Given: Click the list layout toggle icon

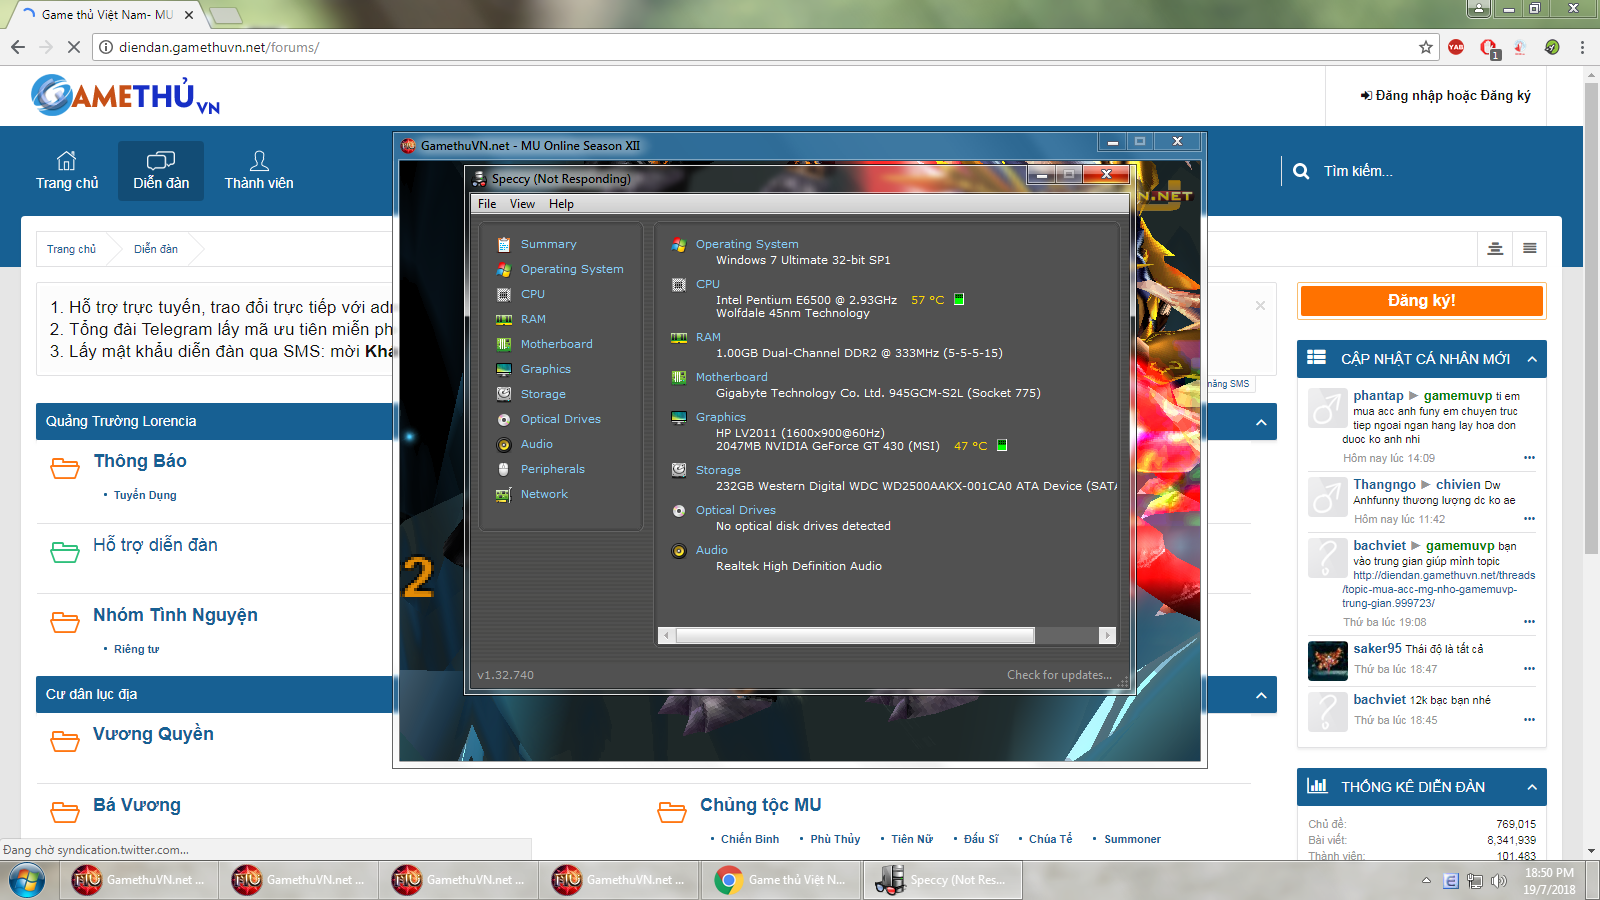Looking at the screenshot, I should (1530, 248).
